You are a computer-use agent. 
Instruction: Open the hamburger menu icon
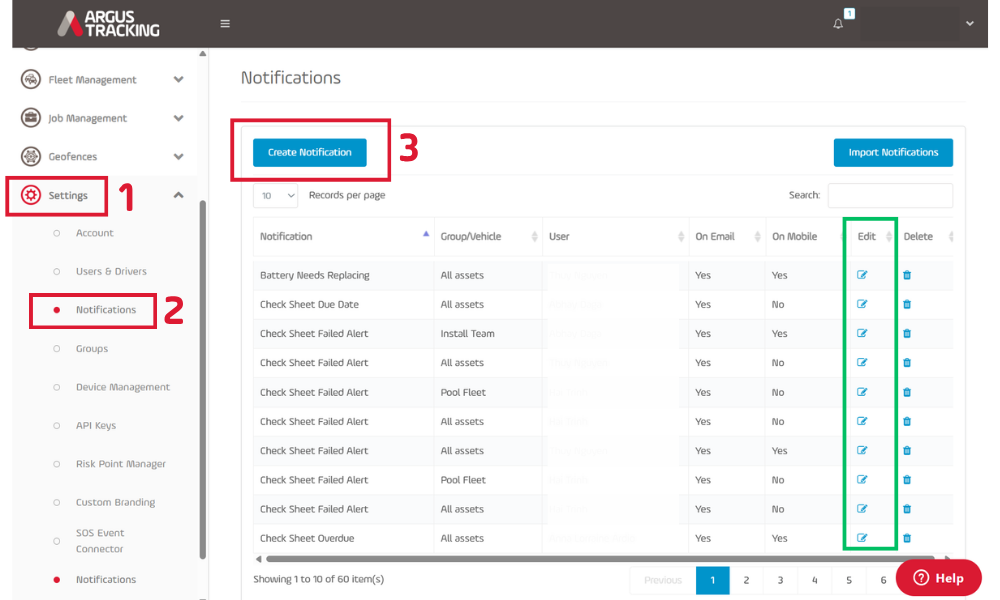225,24
